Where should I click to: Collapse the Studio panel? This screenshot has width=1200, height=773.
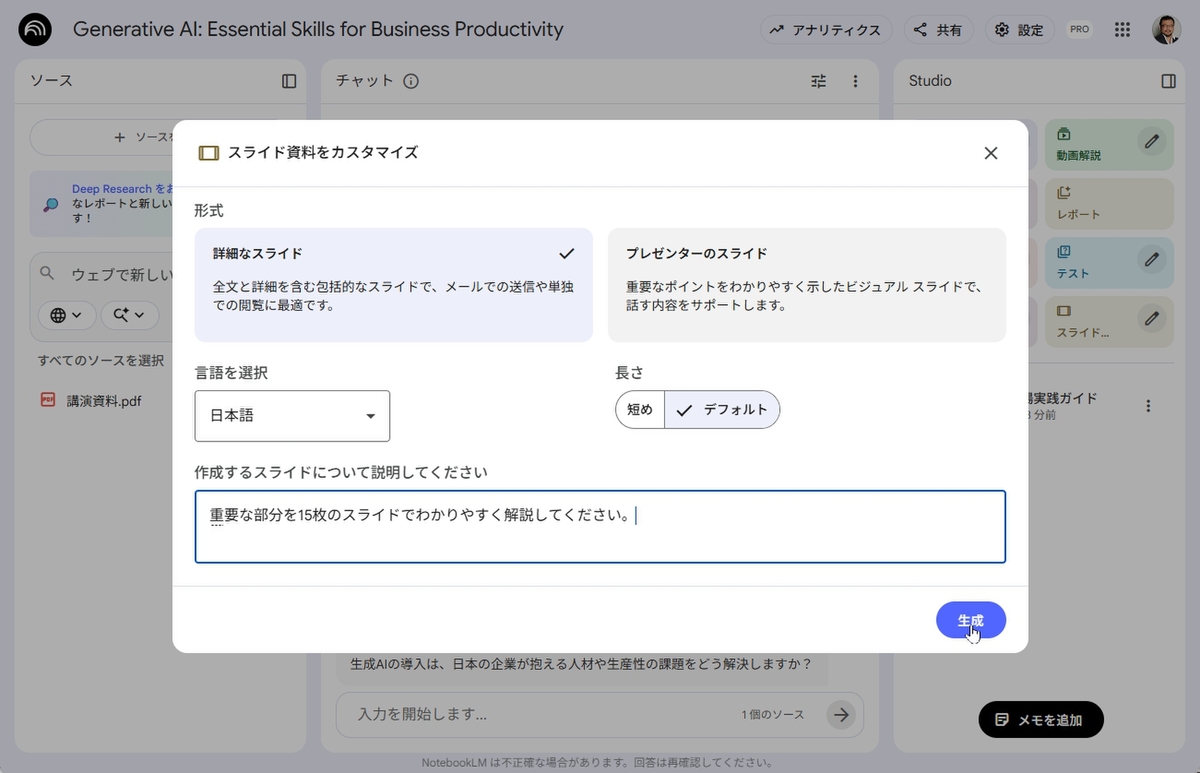1168,81
